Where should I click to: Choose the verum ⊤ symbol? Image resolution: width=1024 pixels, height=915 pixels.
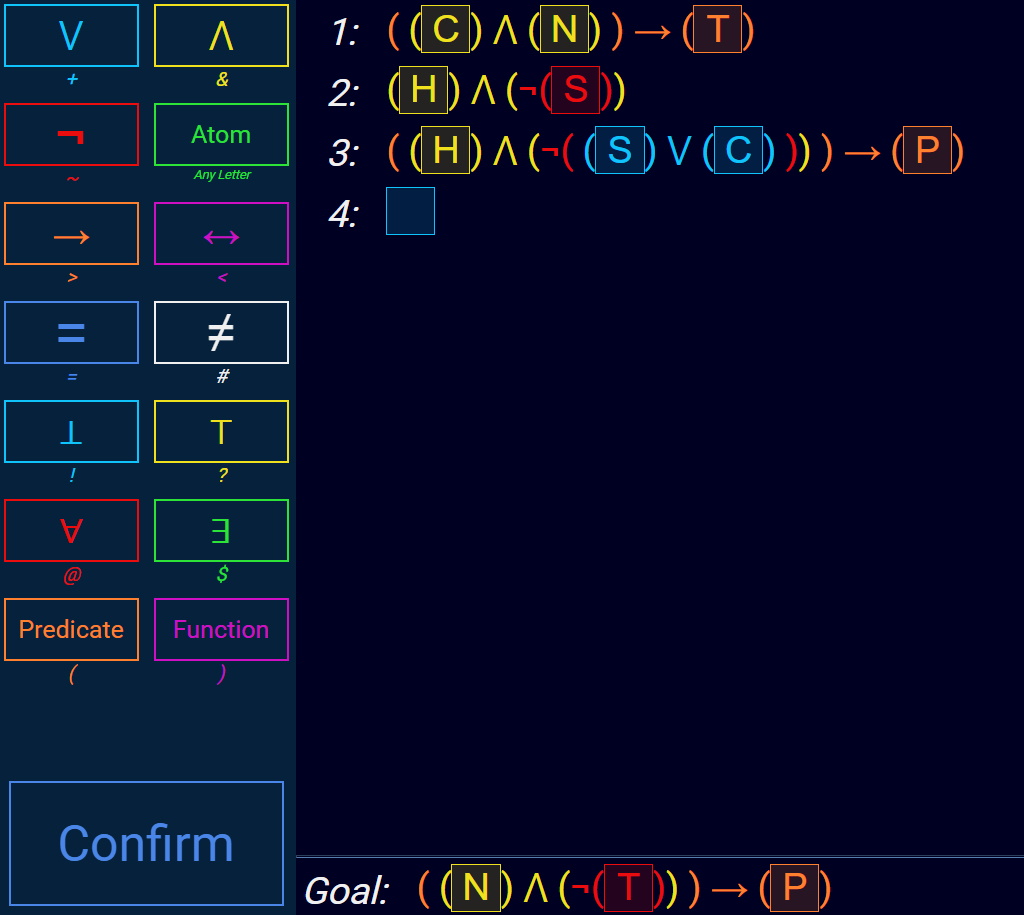221,431
